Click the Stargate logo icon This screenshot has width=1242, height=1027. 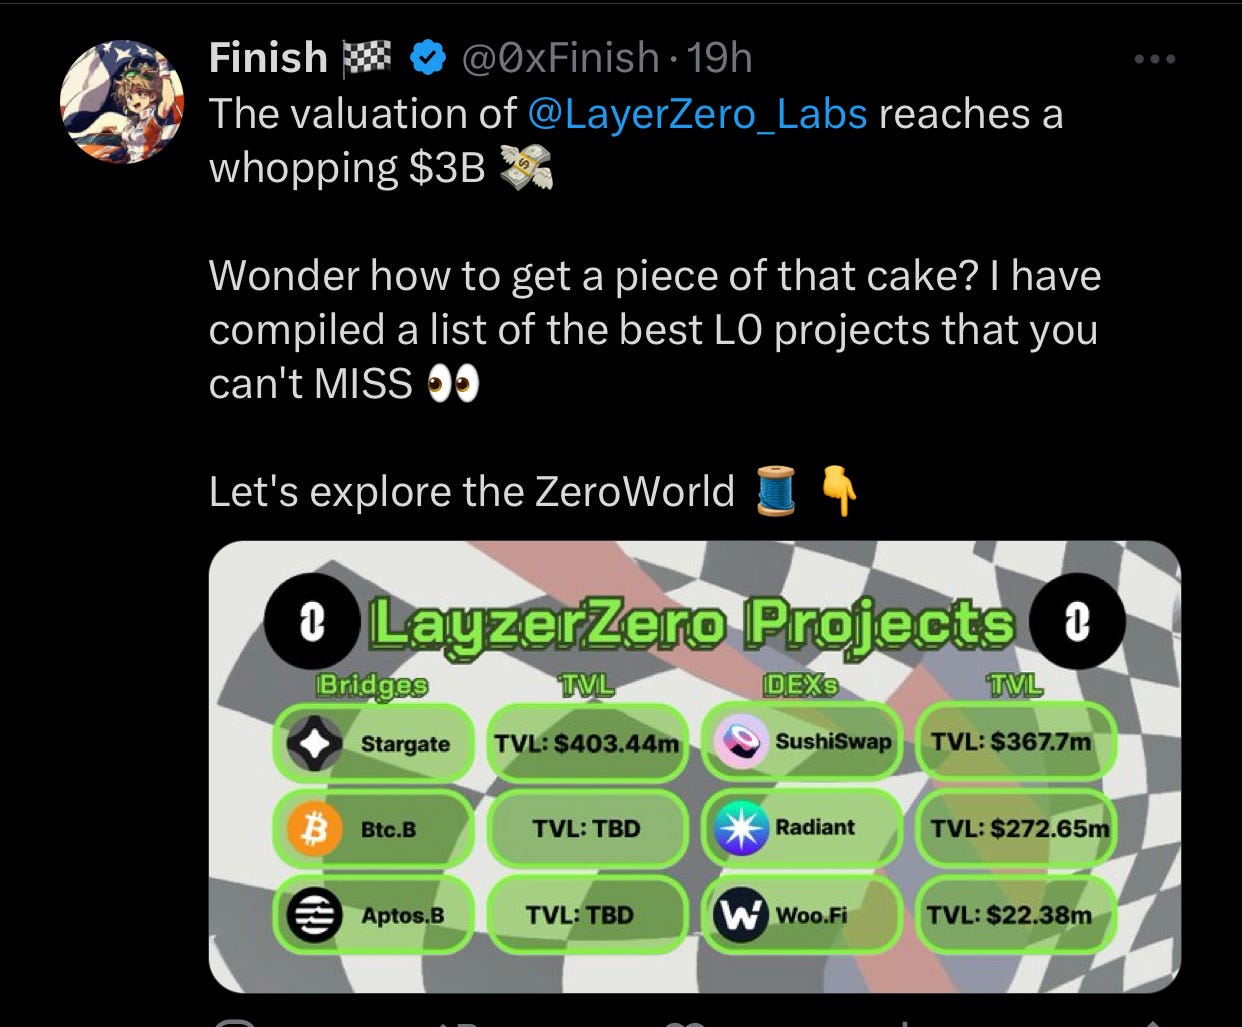[x=315, y=744]
